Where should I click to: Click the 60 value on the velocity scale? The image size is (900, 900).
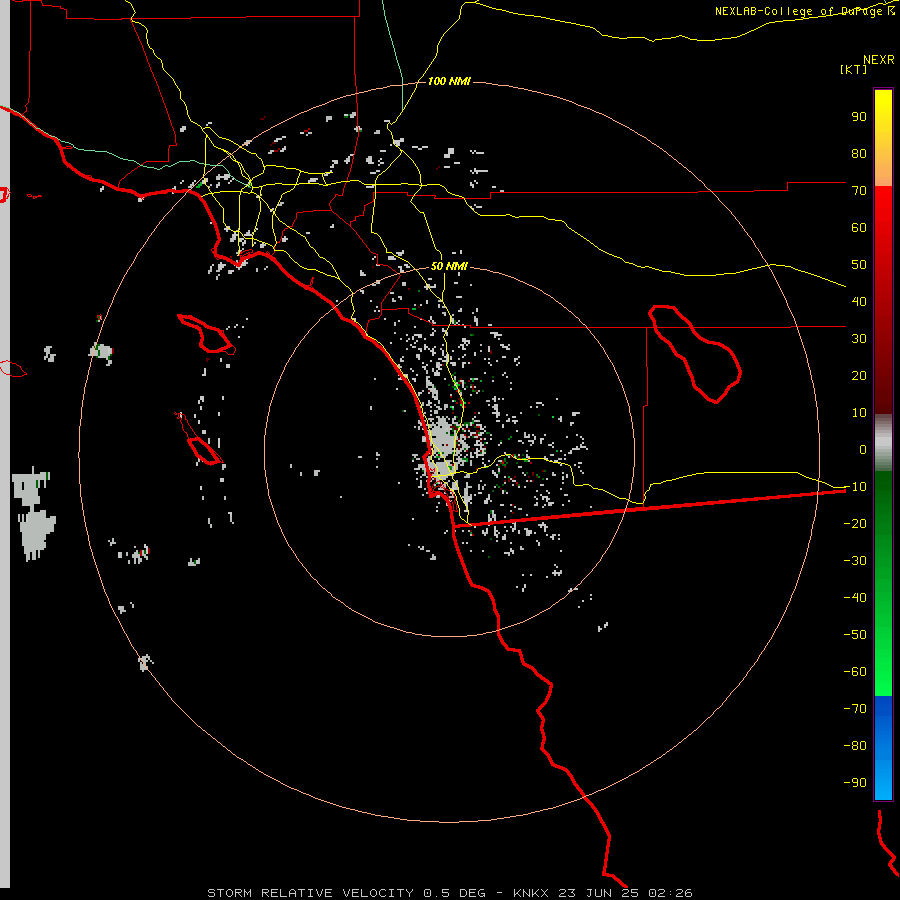click(x=859, y=227)
